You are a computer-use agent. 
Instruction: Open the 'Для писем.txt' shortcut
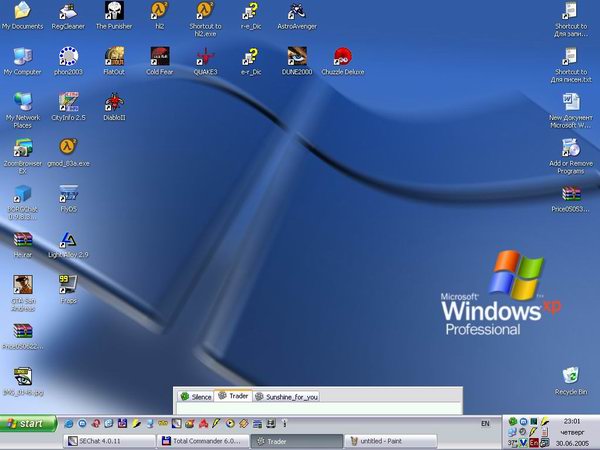(571, 65)
